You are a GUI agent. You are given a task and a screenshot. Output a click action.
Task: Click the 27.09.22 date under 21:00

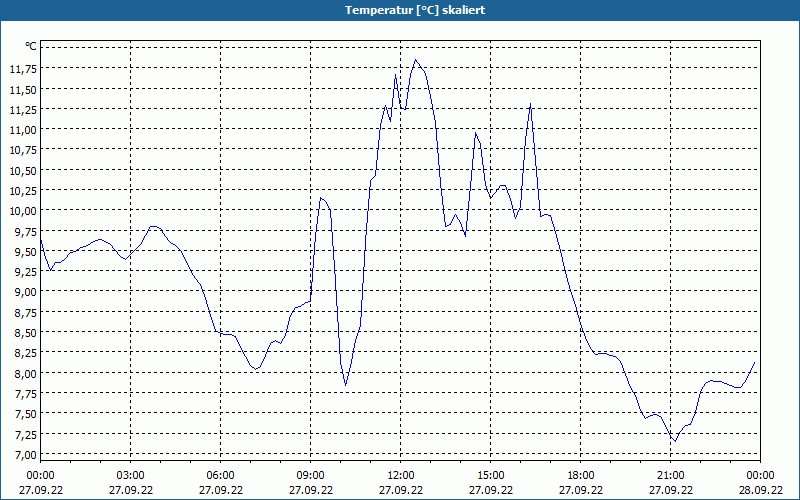click(x=670, y=490)
